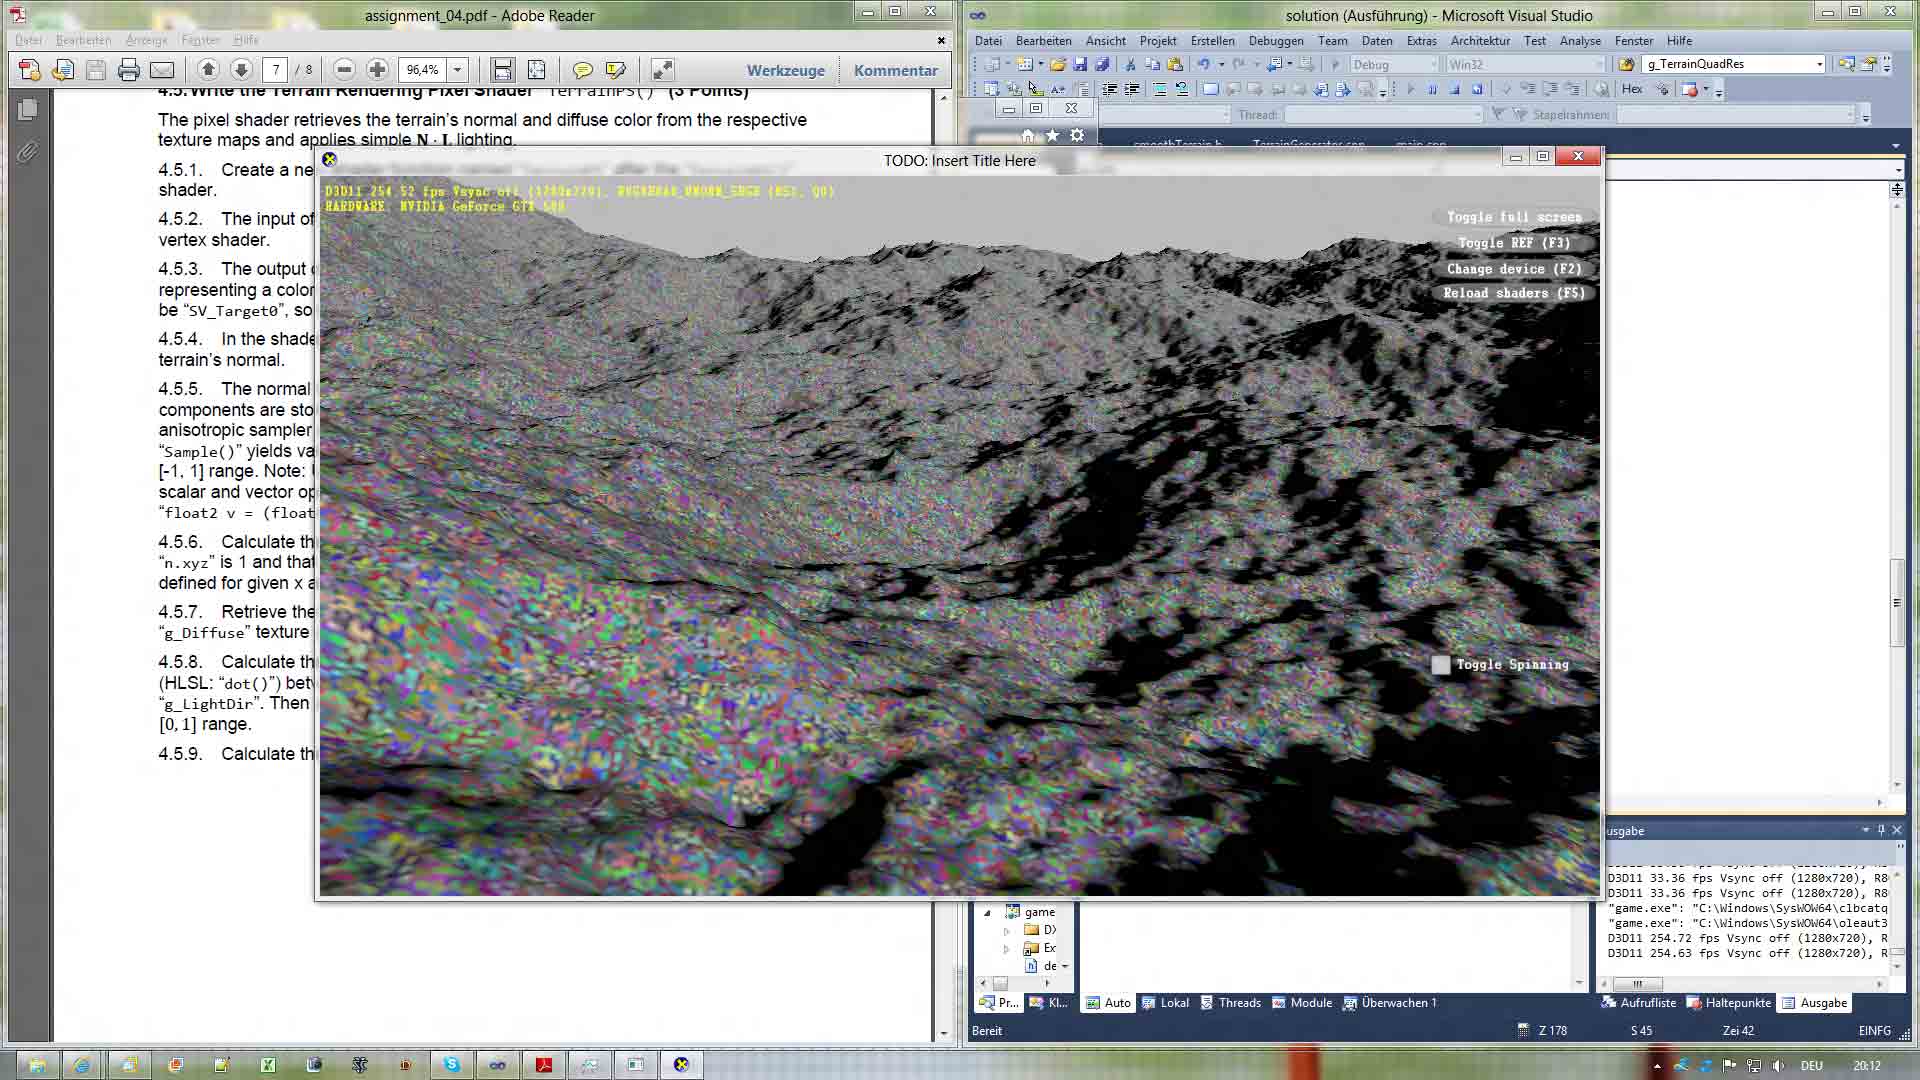Screen dimensions: 1920x1080
Task: Switch to the Haltepunkte tab
Action: click(x=1728, y=1003)
